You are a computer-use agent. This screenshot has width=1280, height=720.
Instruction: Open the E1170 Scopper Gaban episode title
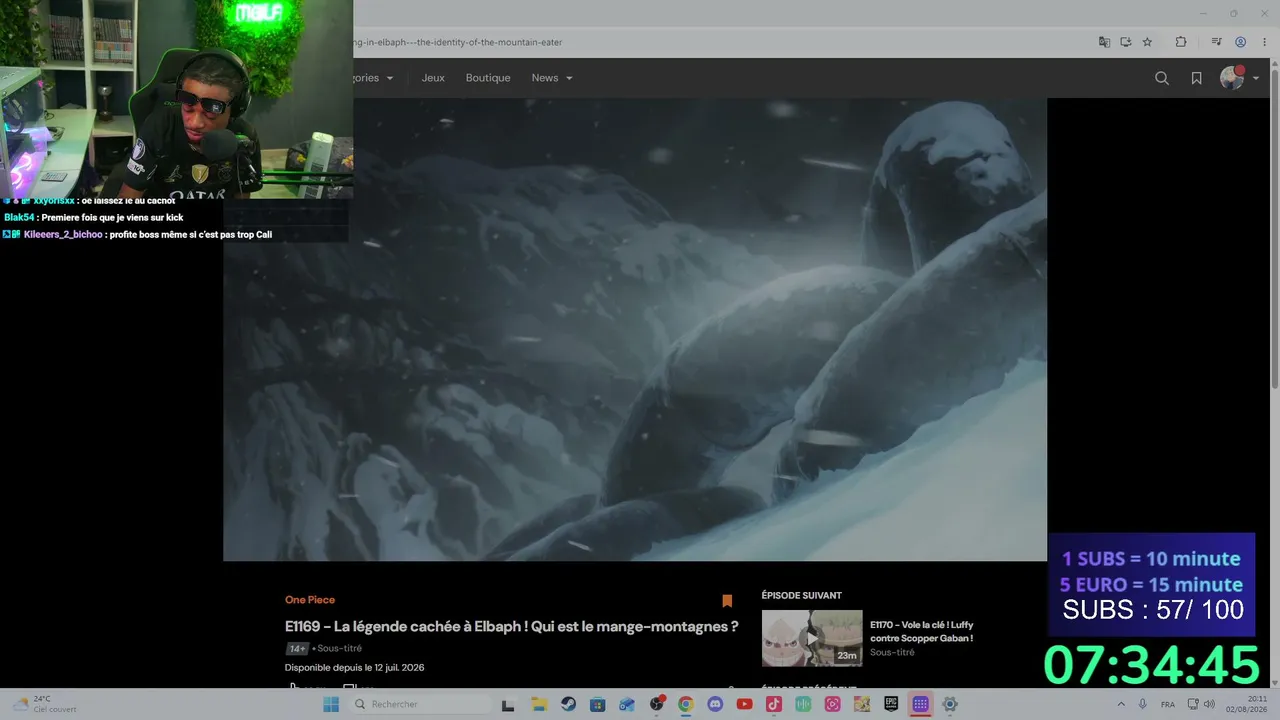[x=921, y=631]
